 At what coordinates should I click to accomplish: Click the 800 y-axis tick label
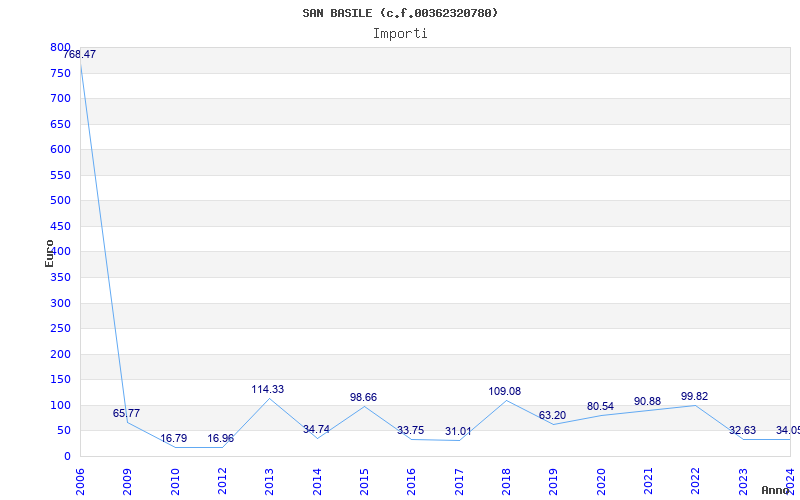pyautogui.click(x=60, y=47)
